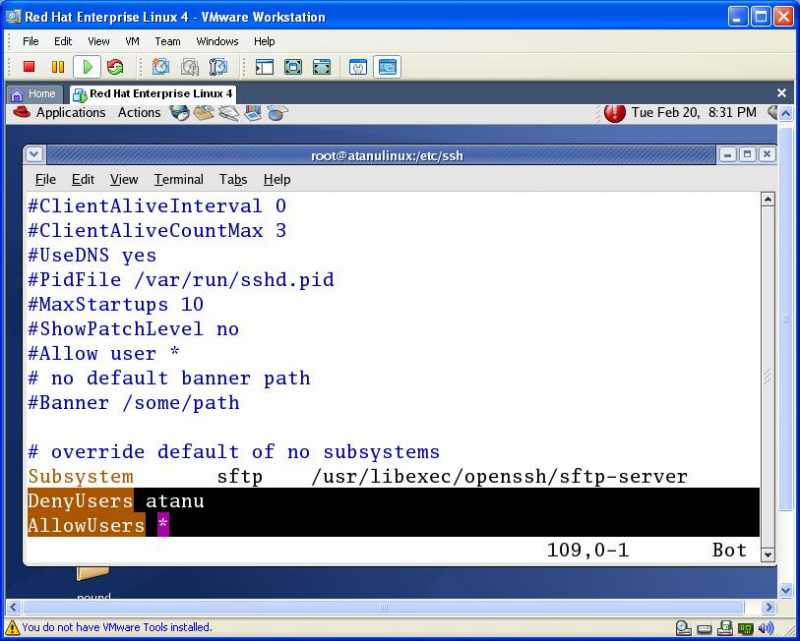The height and width of the screenshot is (641, 800).
Task: Toggle the Summary view button
Action: [x=357, y=66]
